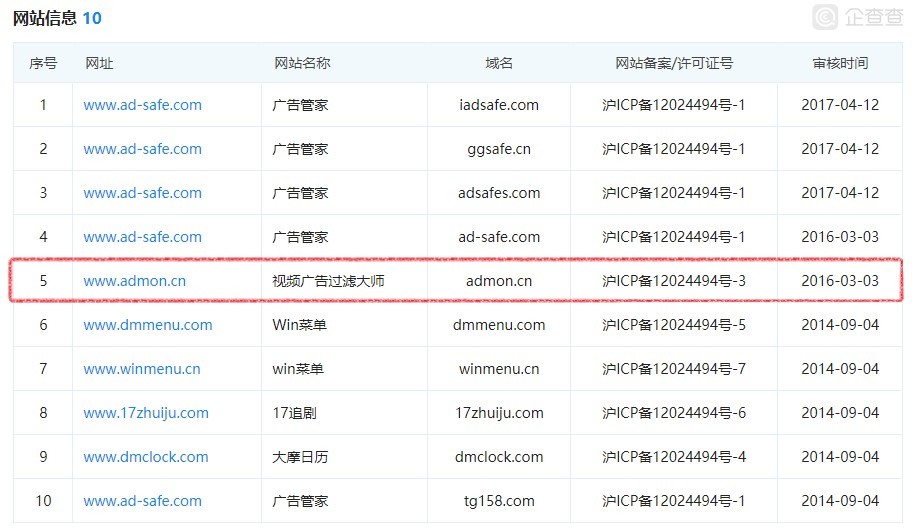Click the 审核时间 column header
The height and width of the screenshot is (531, 915).
click(840, 63)
